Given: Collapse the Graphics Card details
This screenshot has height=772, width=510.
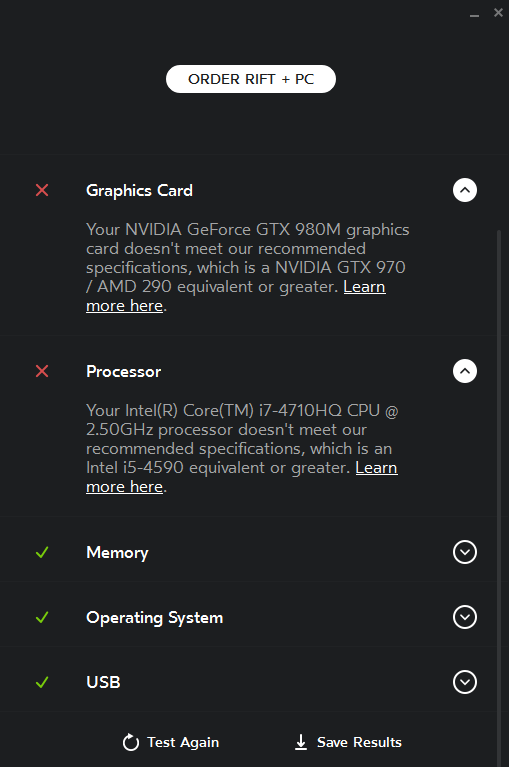Looking at the screenshot, I should coord(465,190).
